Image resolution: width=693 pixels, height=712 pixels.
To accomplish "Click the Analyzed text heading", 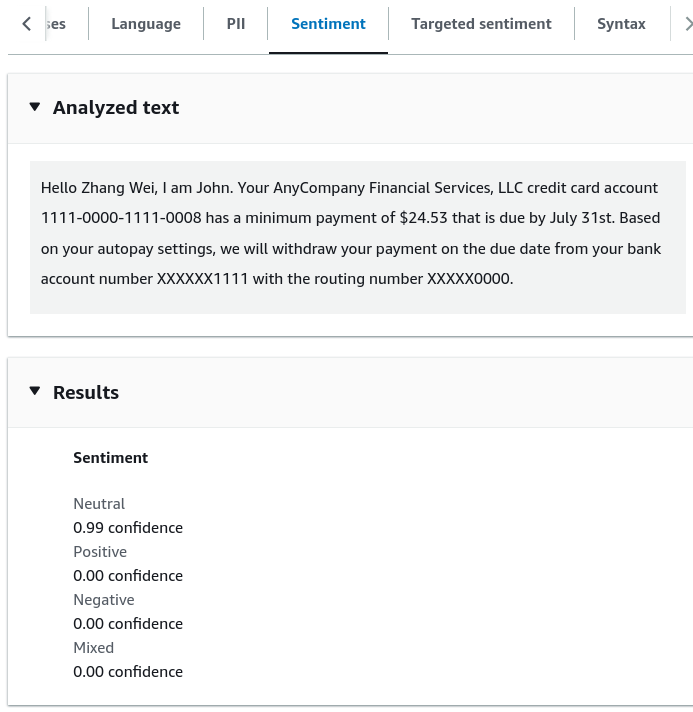I will 116,108.
